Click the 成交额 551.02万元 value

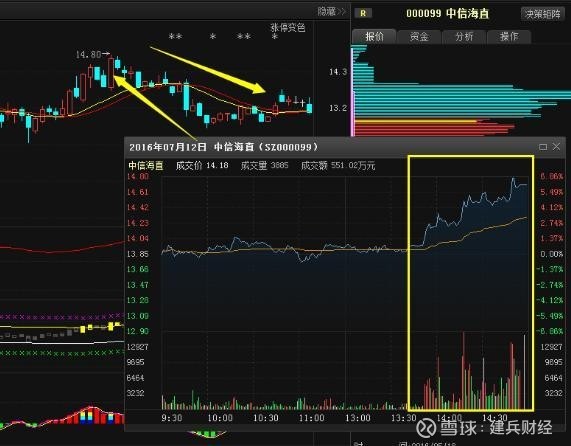338,166
